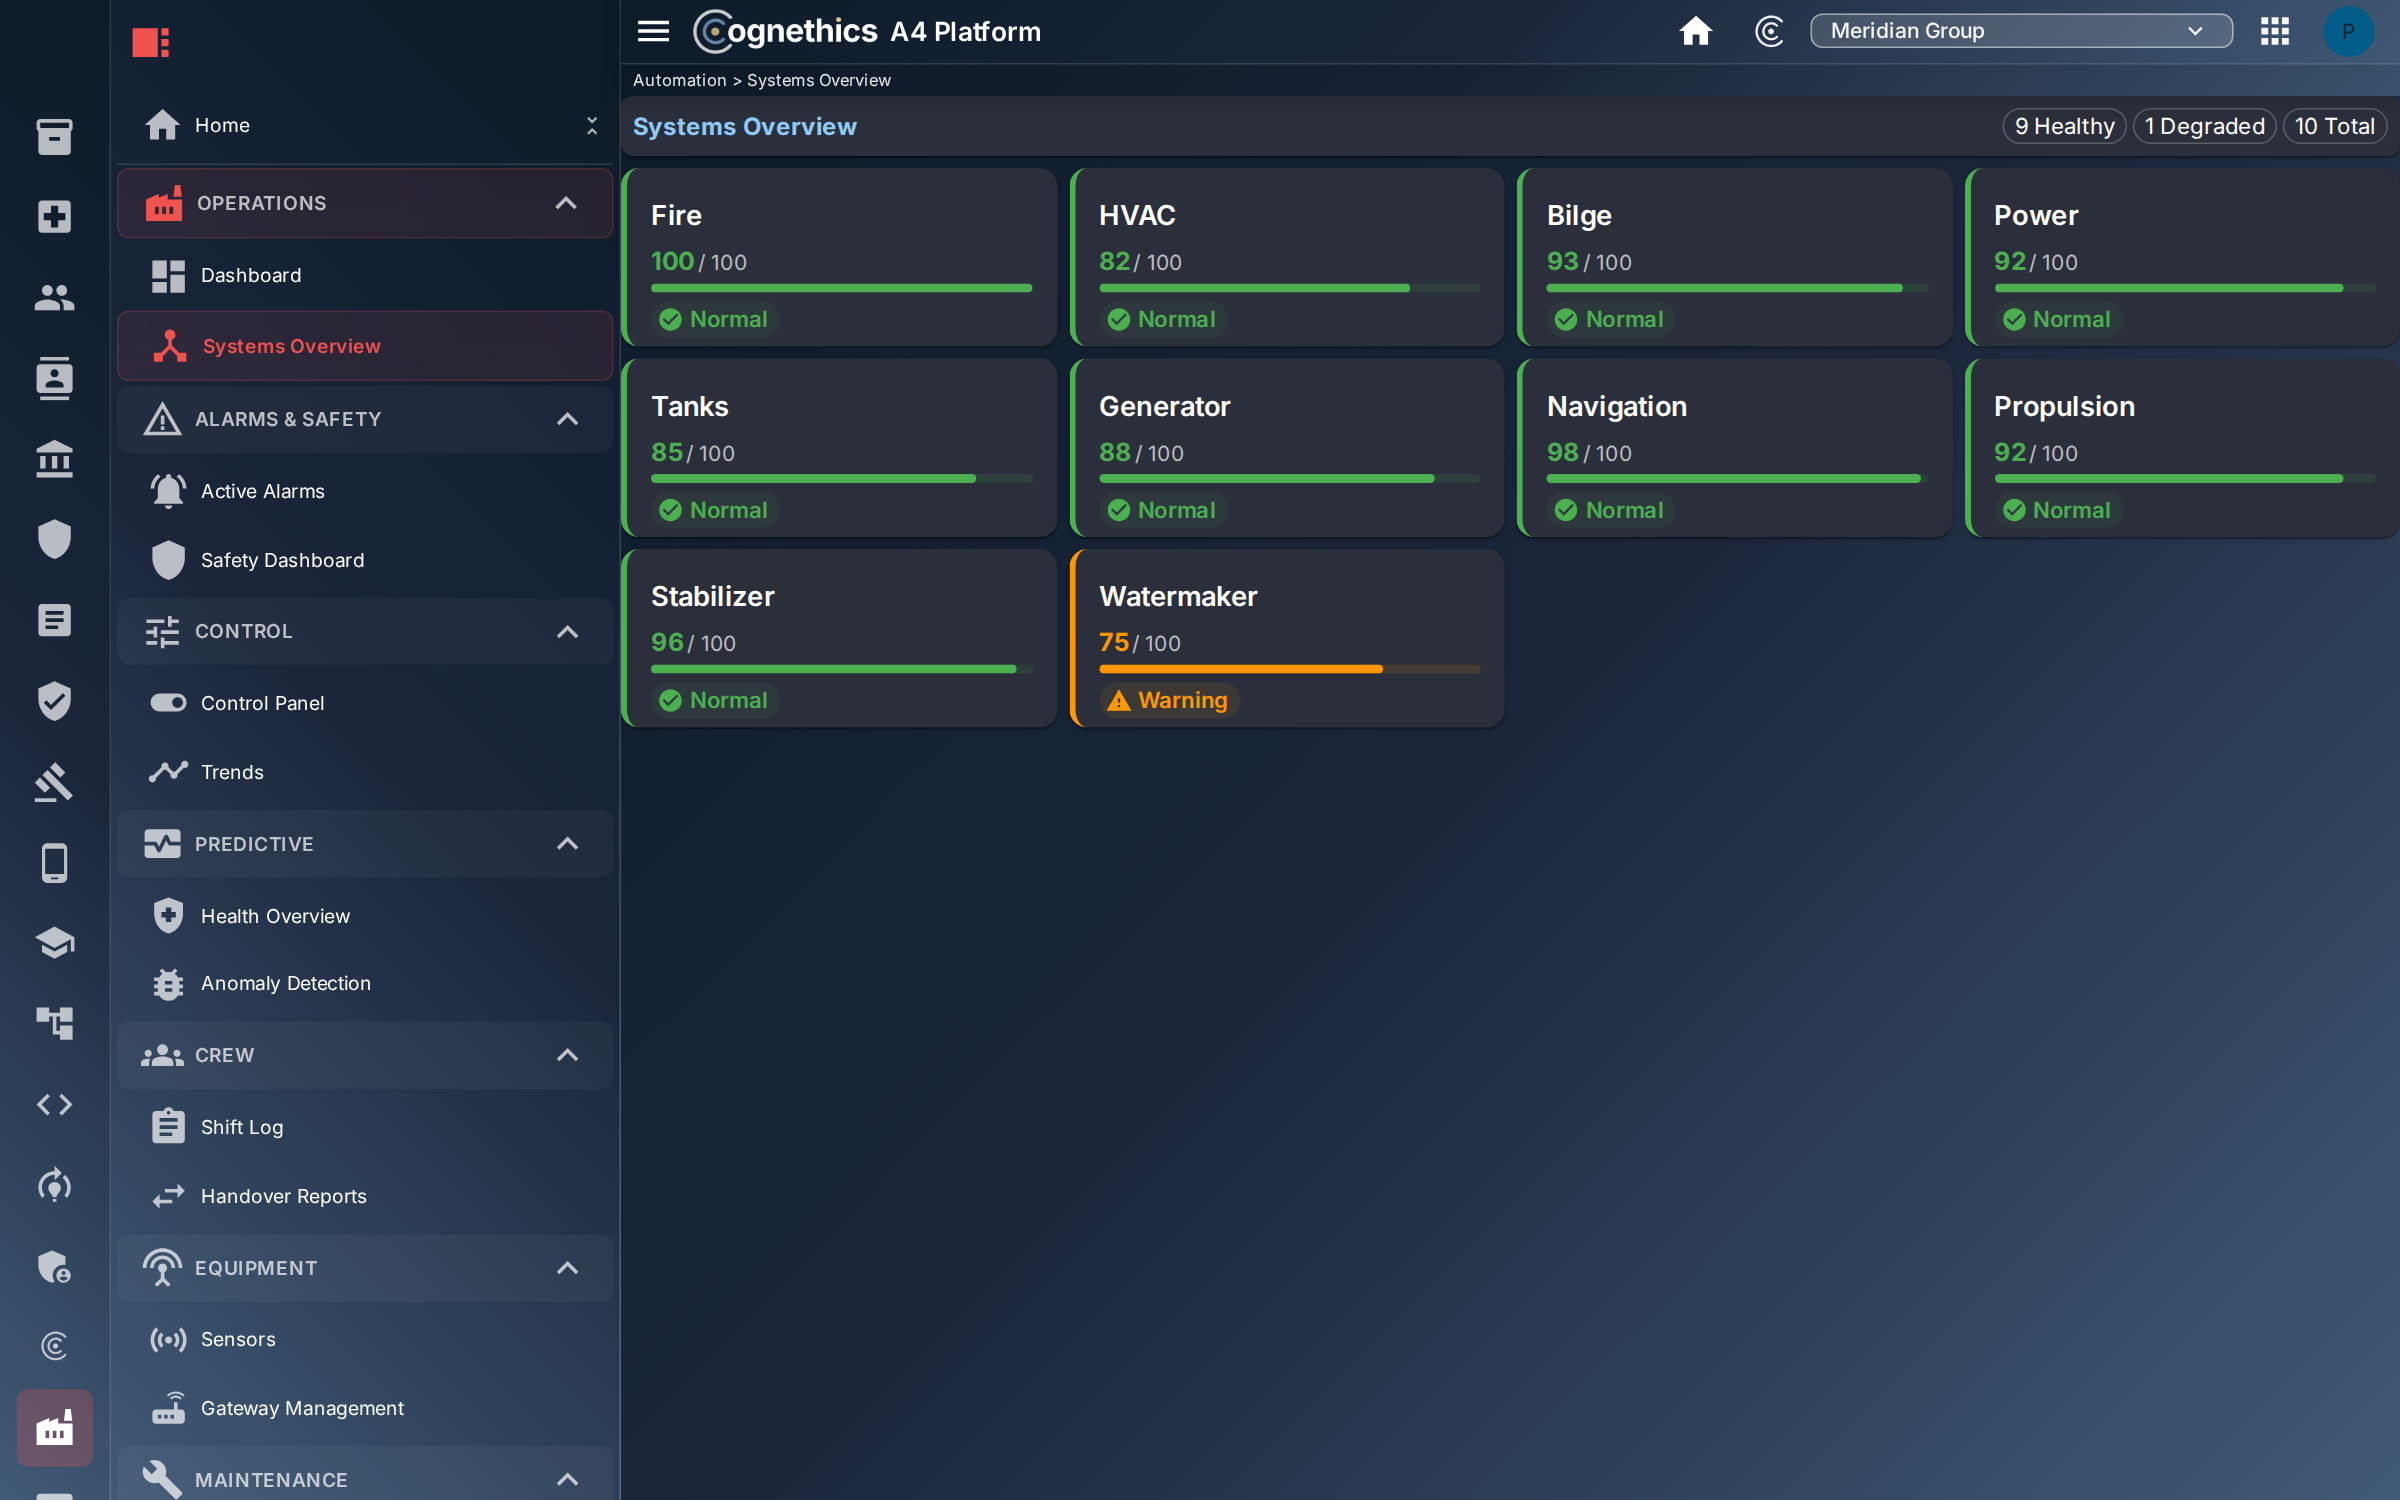
Task: Click the 1 Degraded badge
Action: [2205, 126]
